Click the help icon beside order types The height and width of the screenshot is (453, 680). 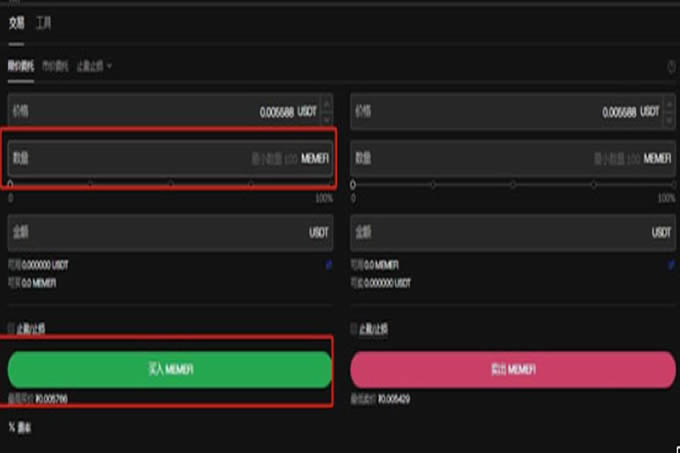pos(671,67)
